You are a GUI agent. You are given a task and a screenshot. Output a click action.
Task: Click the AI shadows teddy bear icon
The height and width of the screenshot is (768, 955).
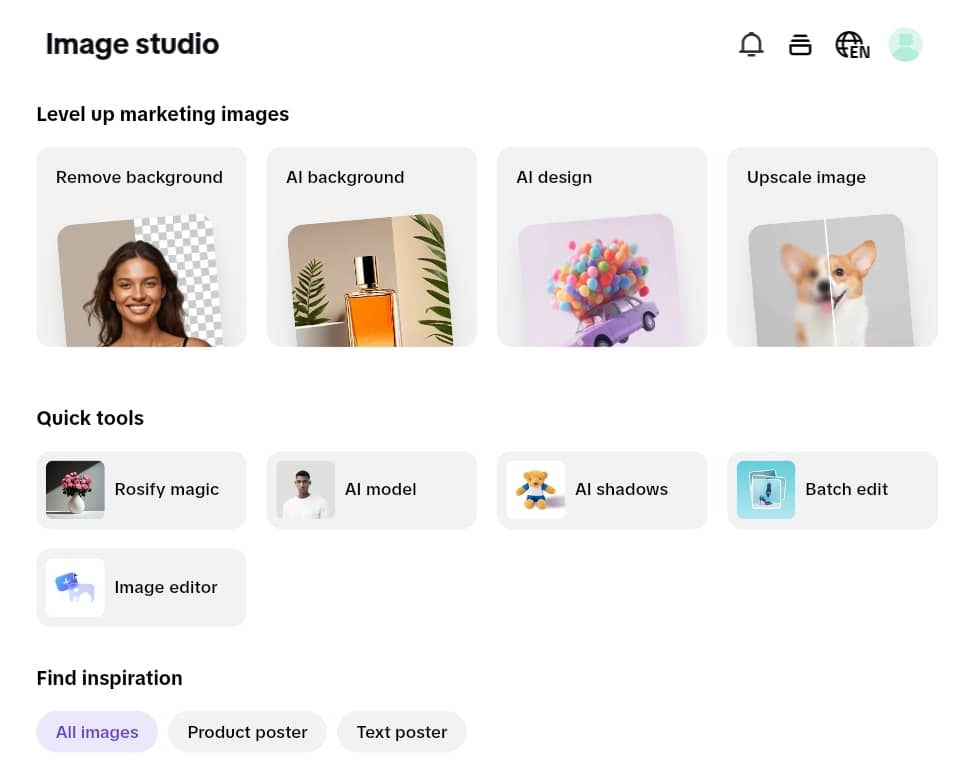(536, 490)
